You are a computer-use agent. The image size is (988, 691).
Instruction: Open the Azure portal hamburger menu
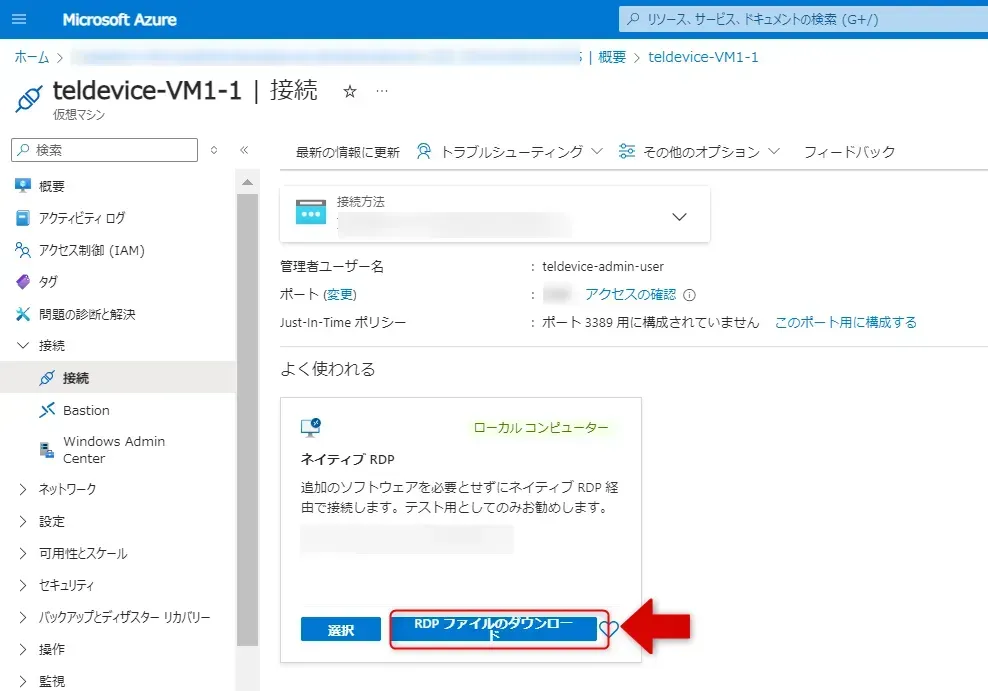pyautogui.click(x=20, y=20)
